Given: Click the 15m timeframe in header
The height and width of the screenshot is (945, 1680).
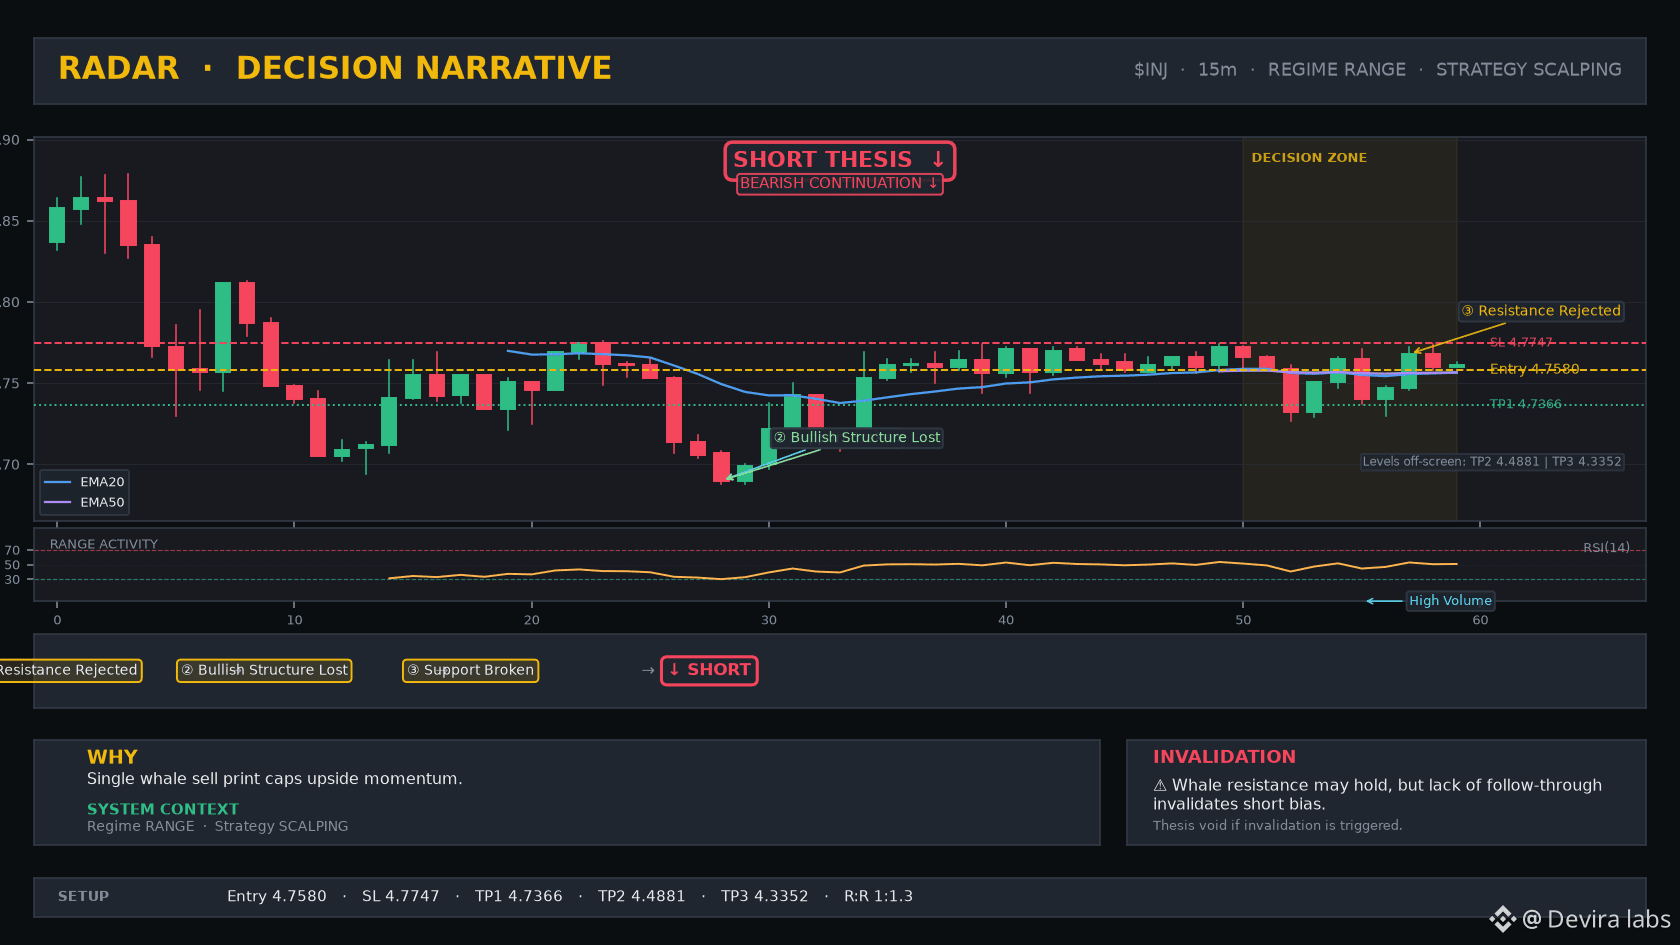Looking at the screenshot, I should click(x=1217, y=70).
